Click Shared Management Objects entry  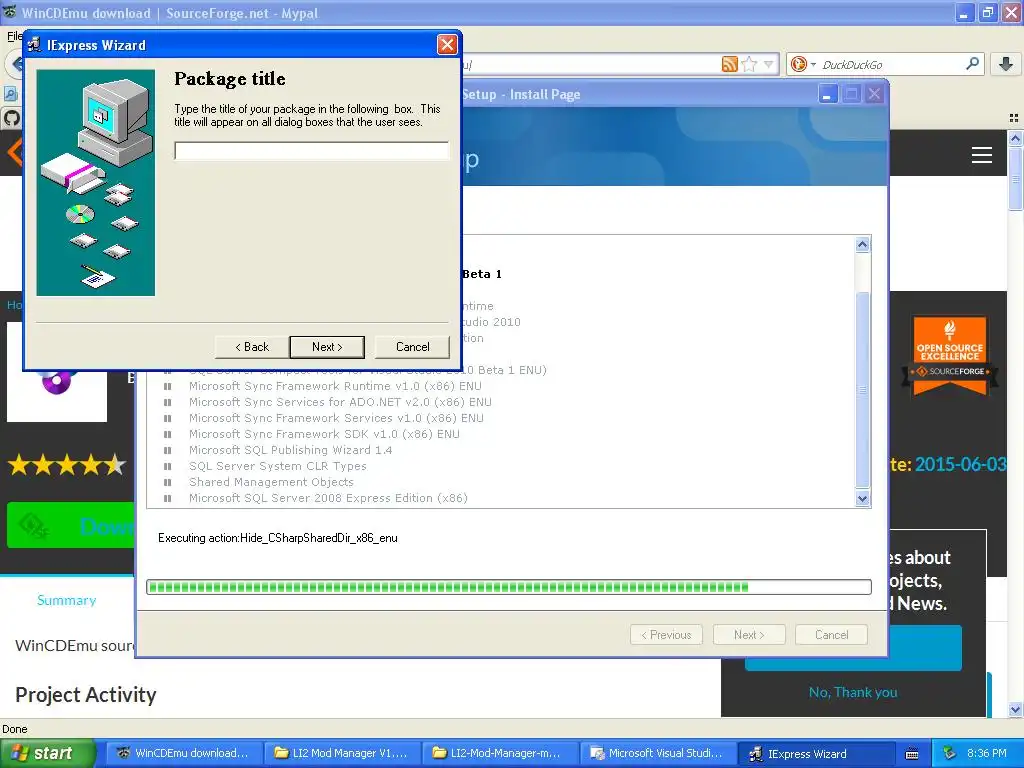(x=271, y=482)
